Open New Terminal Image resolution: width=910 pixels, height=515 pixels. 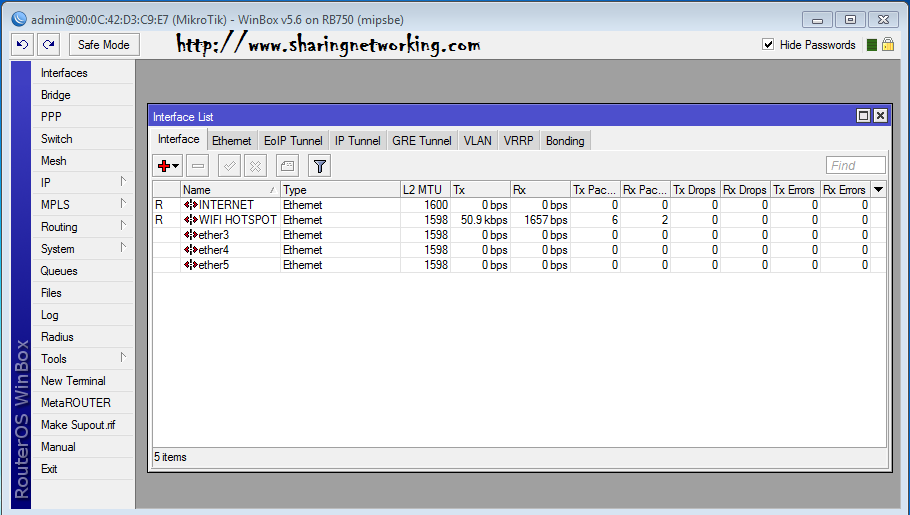pyautogui.click(x=82, y=381)
